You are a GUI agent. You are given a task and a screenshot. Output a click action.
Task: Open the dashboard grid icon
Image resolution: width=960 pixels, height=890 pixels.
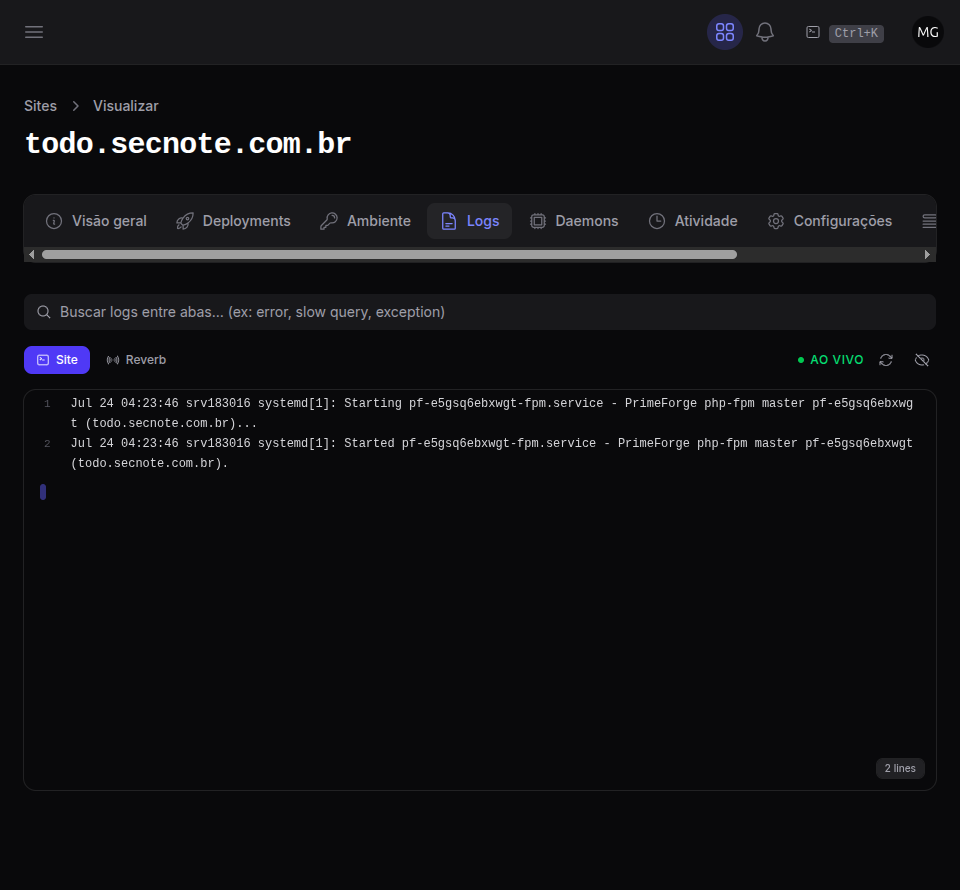coord(725,32)
